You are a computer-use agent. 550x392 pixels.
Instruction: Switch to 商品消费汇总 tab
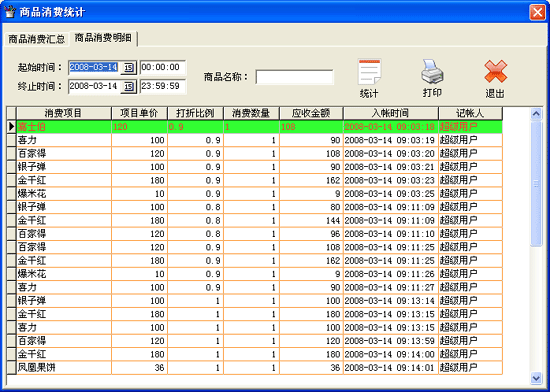(x=36, y=39)
